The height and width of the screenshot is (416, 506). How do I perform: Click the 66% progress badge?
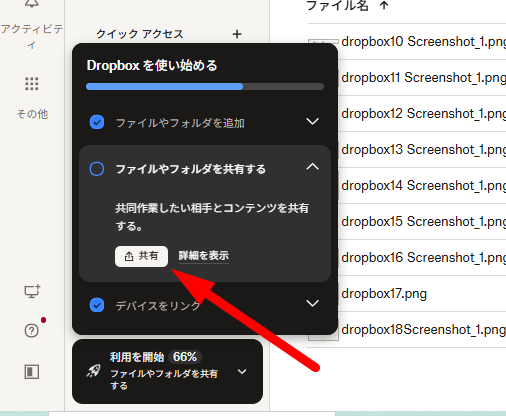185,357
